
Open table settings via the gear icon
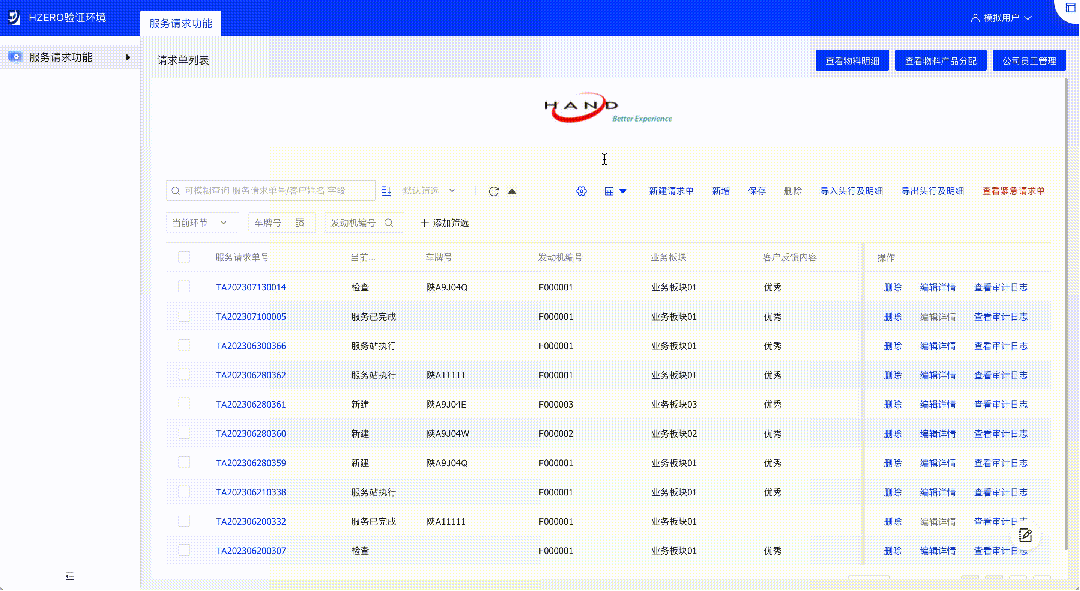point(581,191)
